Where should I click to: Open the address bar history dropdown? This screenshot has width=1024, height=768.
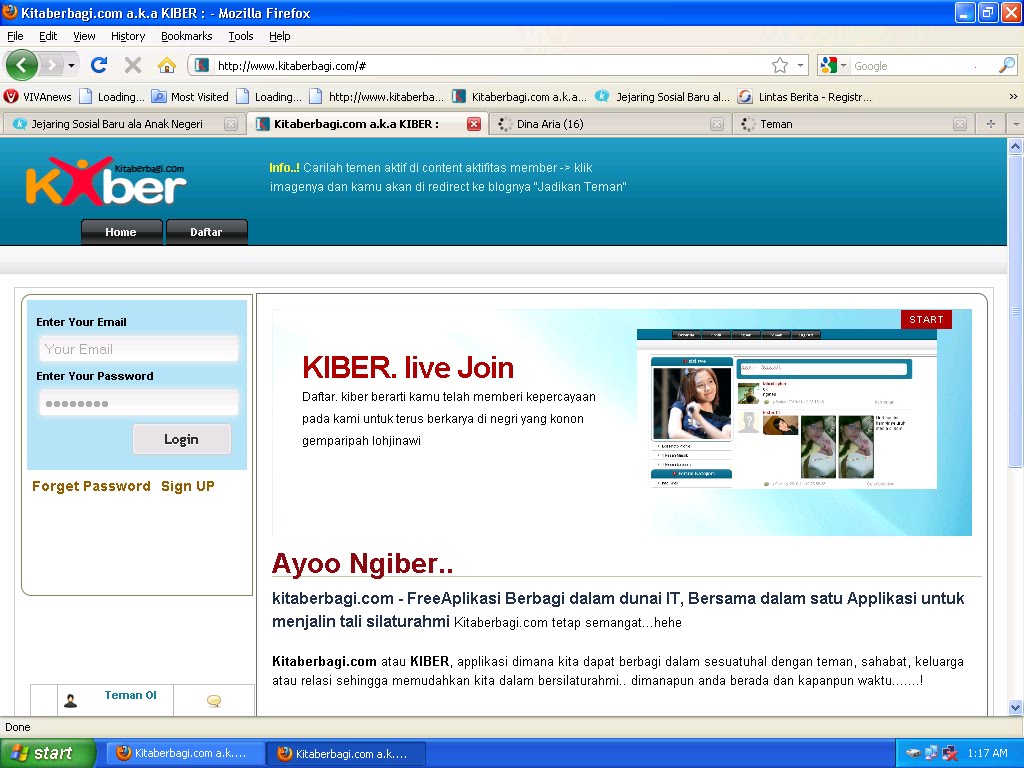800,65
